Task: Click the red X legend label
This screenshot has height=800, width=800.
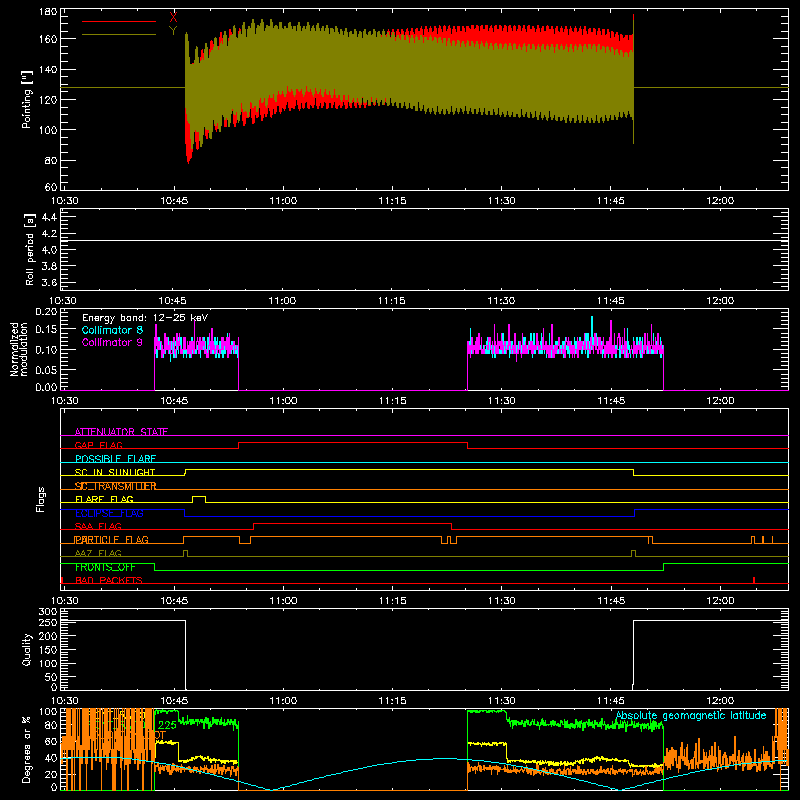Action: click(173, 18)
